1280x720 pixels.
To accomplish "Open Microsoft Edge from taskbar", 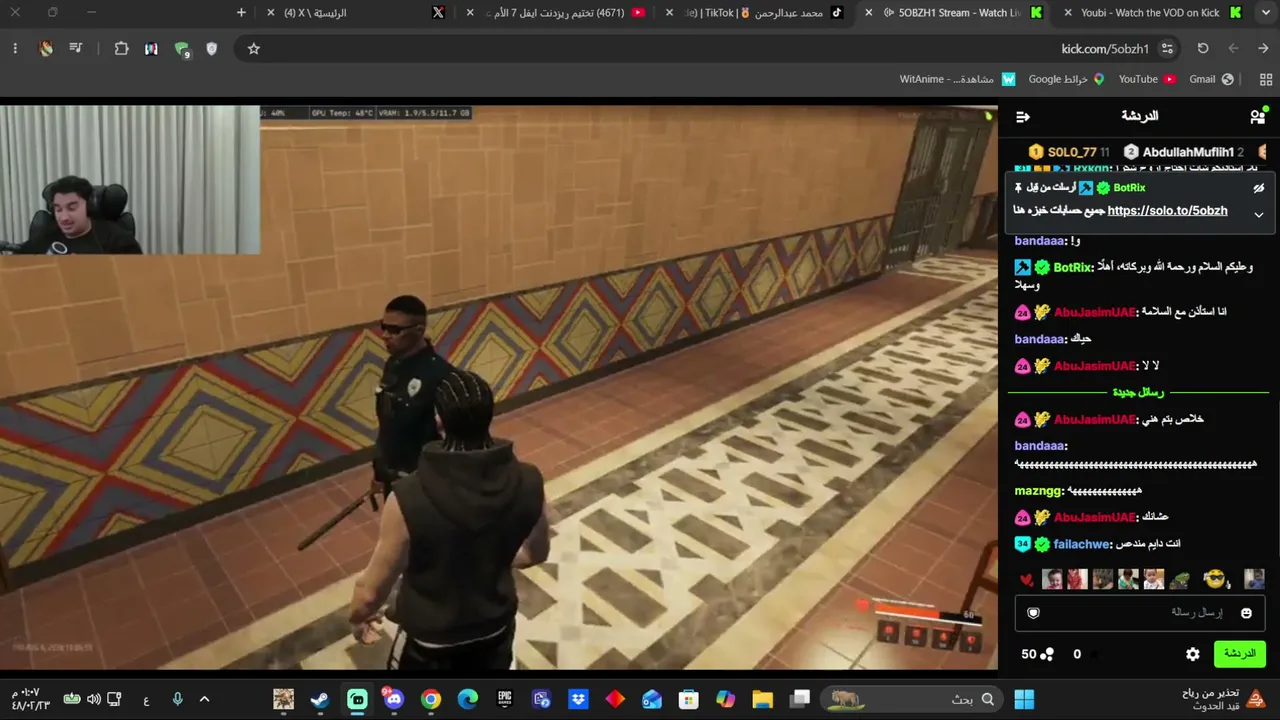I will point(468,699).
